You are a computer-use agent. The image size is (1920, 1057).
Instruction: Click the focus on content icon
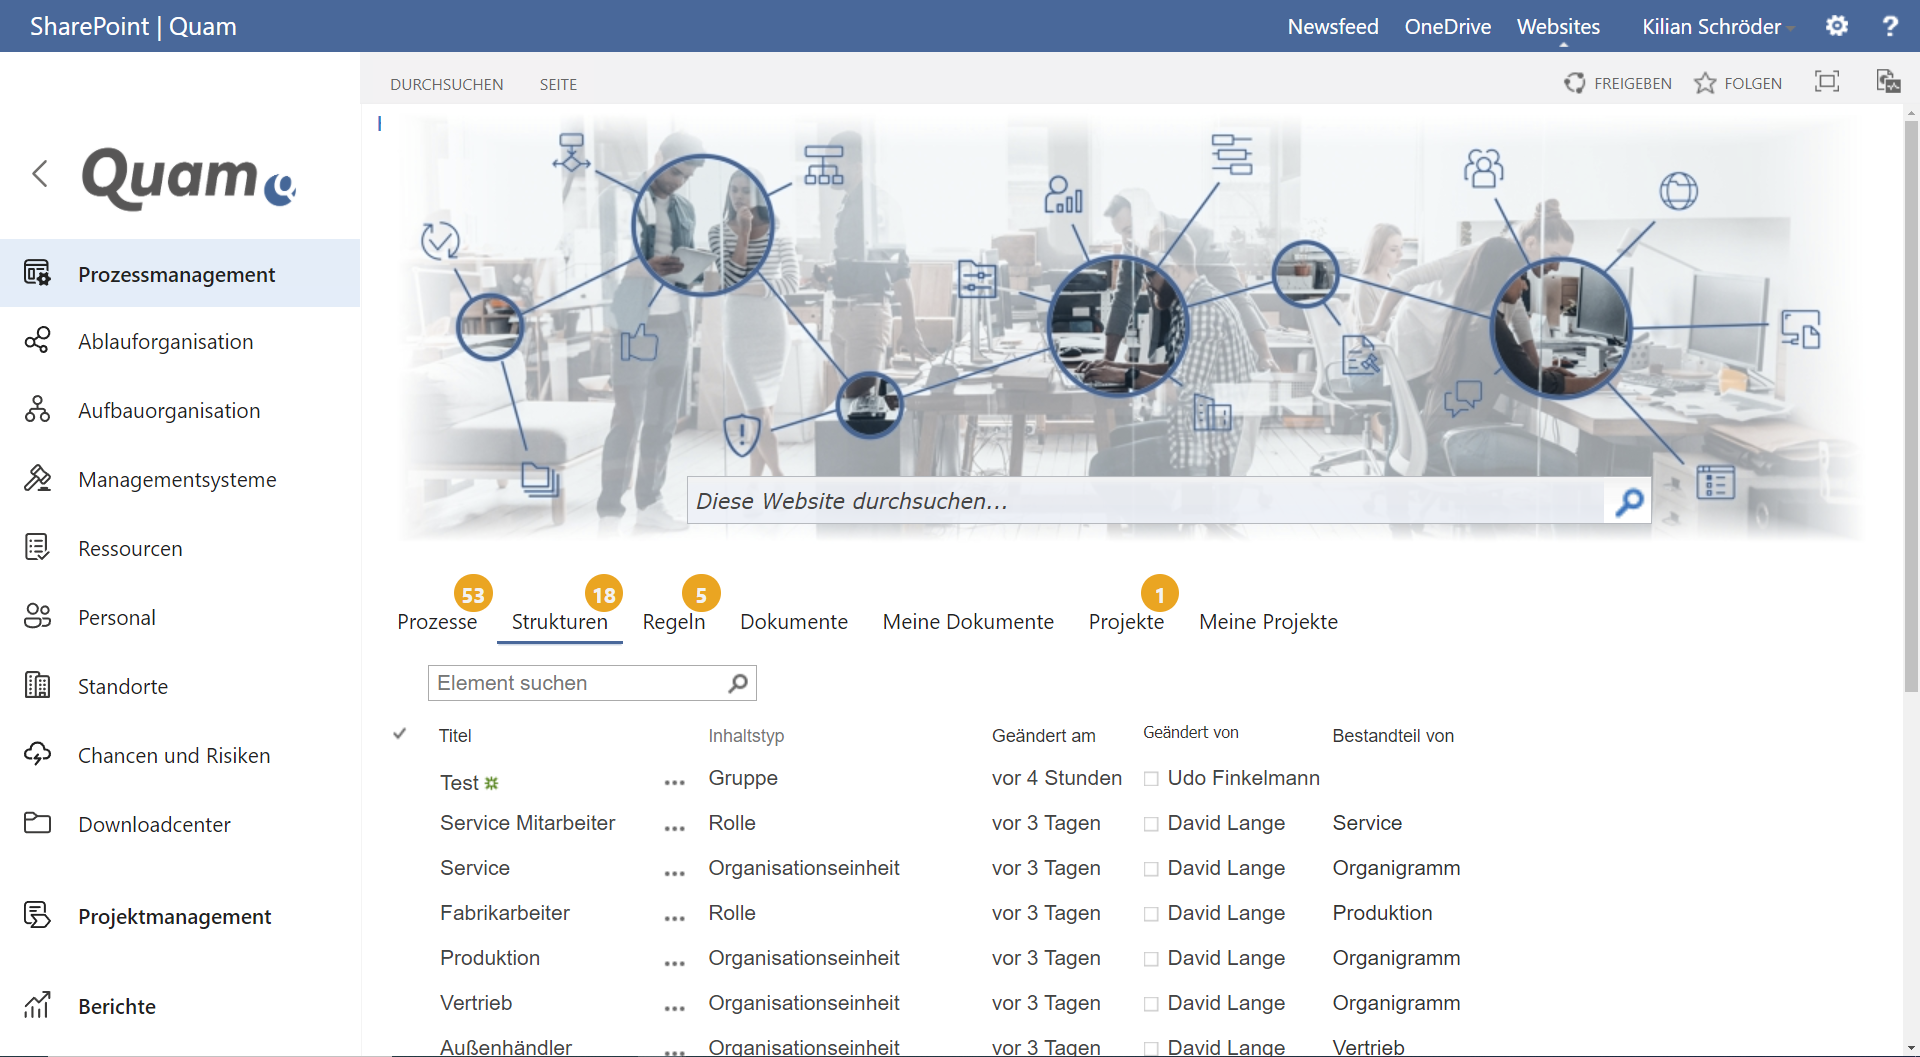[x=1826, y=82]
